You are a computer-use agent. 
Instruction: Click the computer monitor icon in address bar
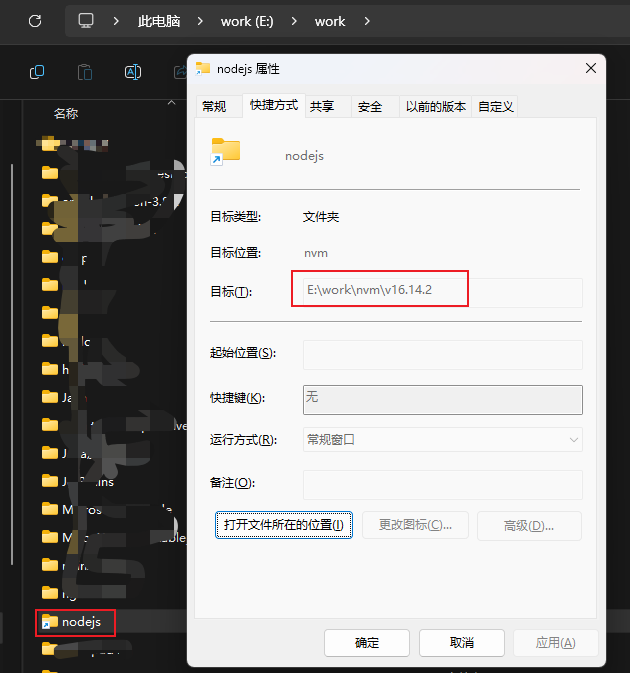[x=86, y=21]
